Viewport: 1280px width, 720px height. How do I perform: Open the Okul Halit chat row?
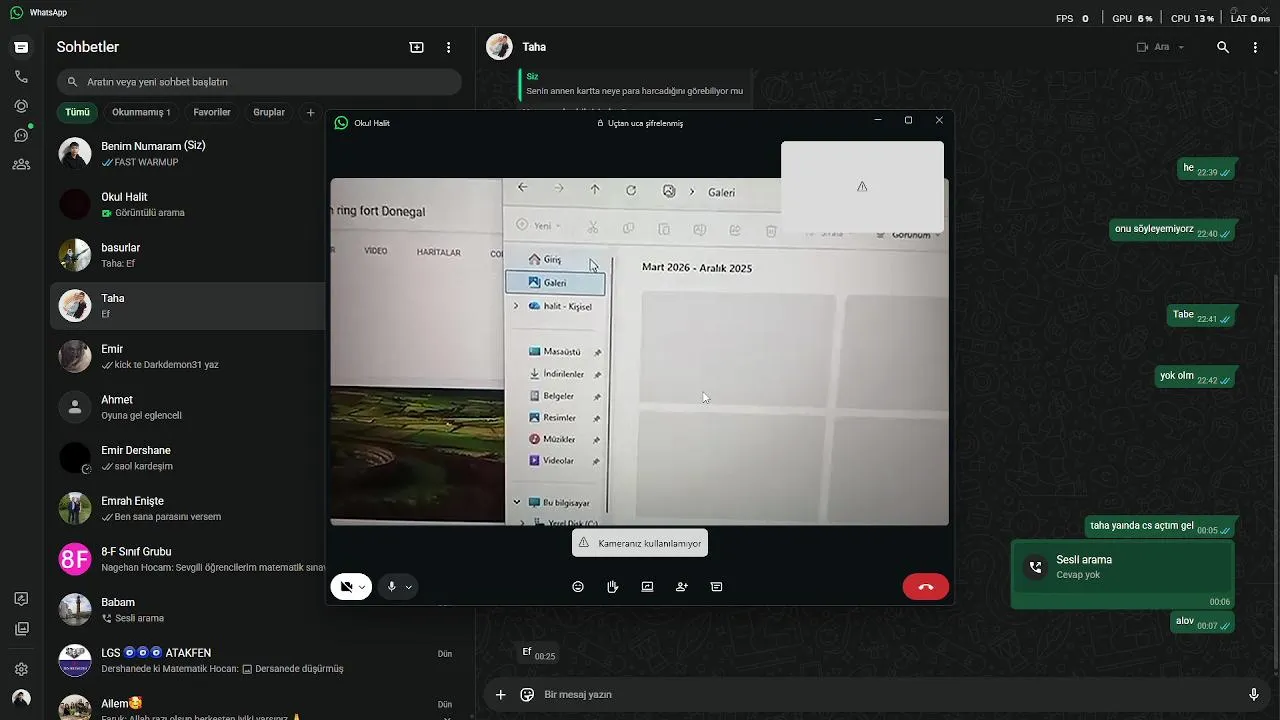click(x=188, y=204)
